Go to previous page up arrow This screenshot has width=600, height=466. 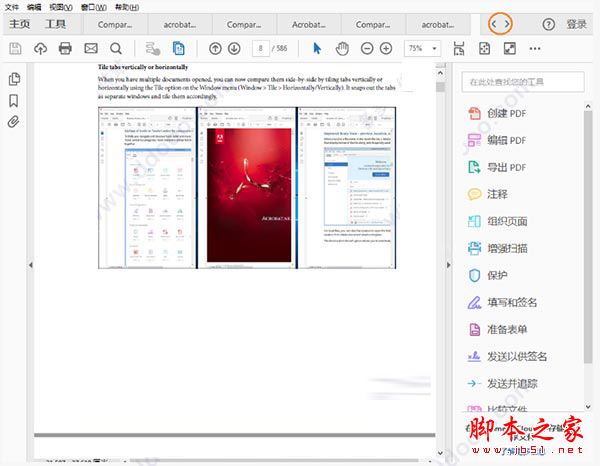pos(215,49)
